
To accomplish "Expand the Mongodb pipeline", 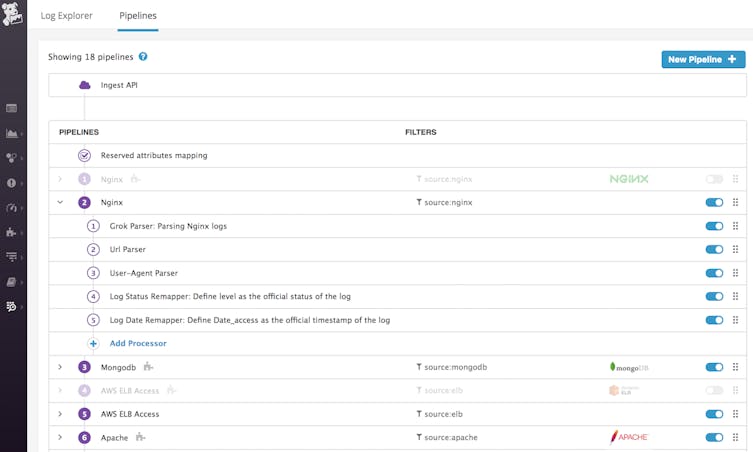I will coord(60,367).
